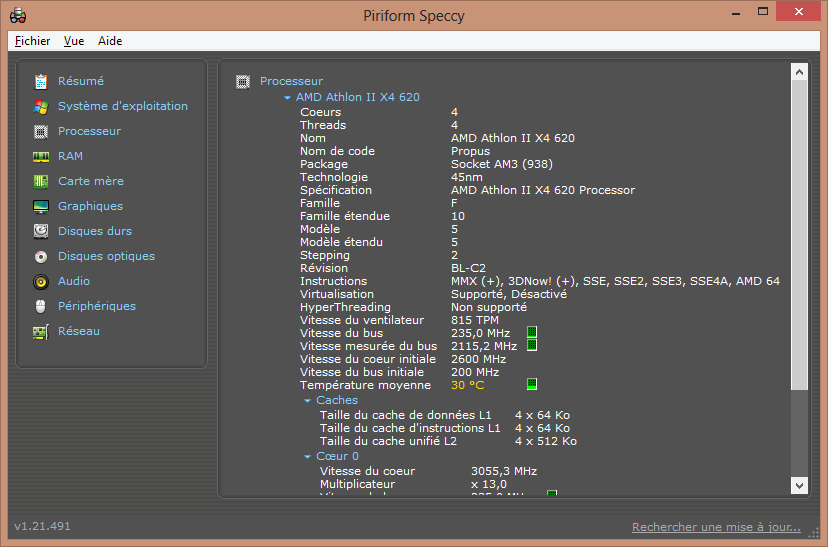Click the 4 x 512 Ko L2 cache value
This screenshot has height=547, width=828.
pos(545,441)
